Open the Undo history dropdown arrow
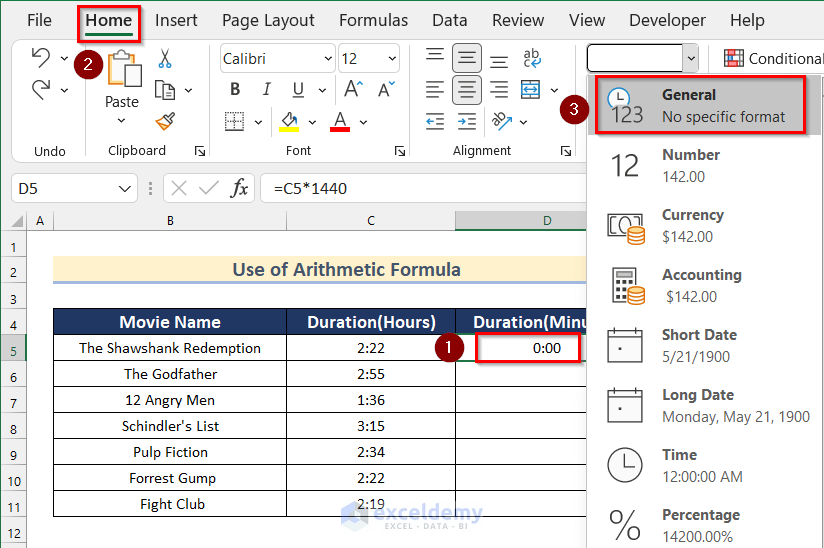Screen dimensions: 824x548 [x=64, y=58]
